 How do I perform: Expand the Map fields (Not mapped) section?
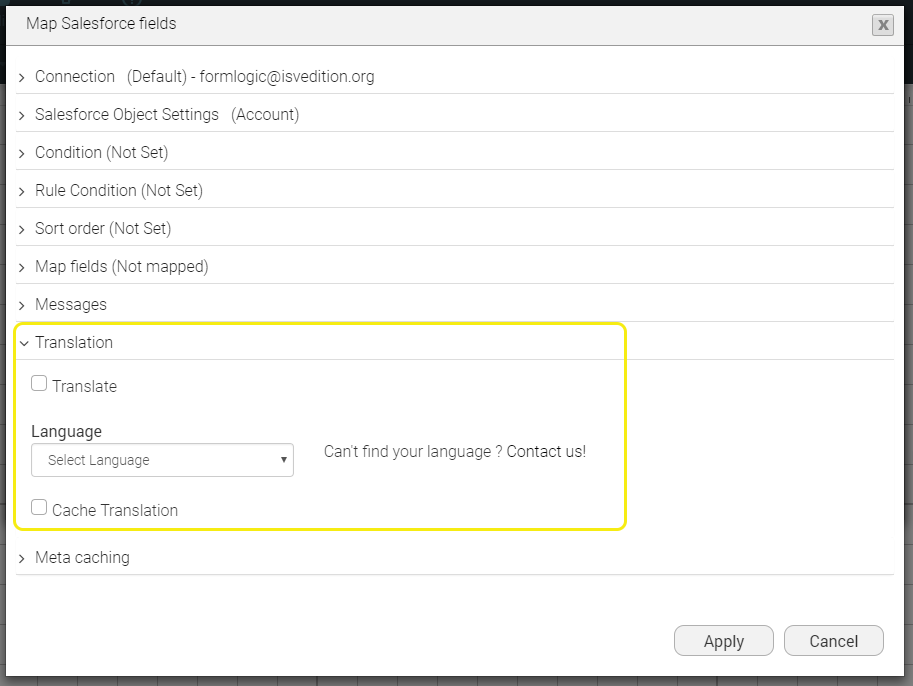pyautogui.click(x=22, y=266)
